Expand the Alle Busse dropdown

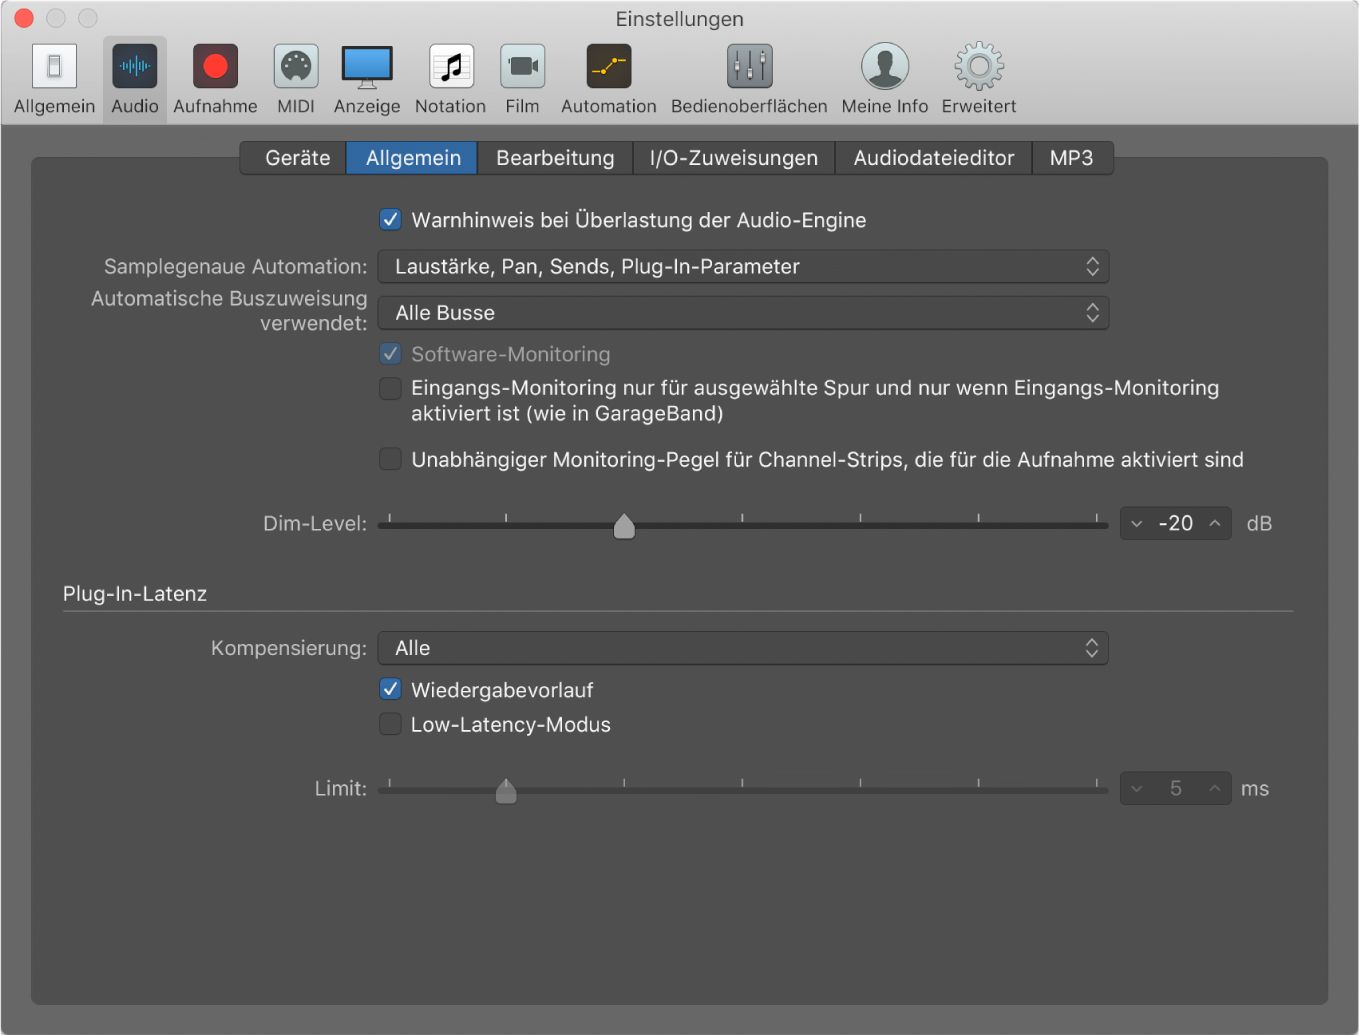click(742, 313)
